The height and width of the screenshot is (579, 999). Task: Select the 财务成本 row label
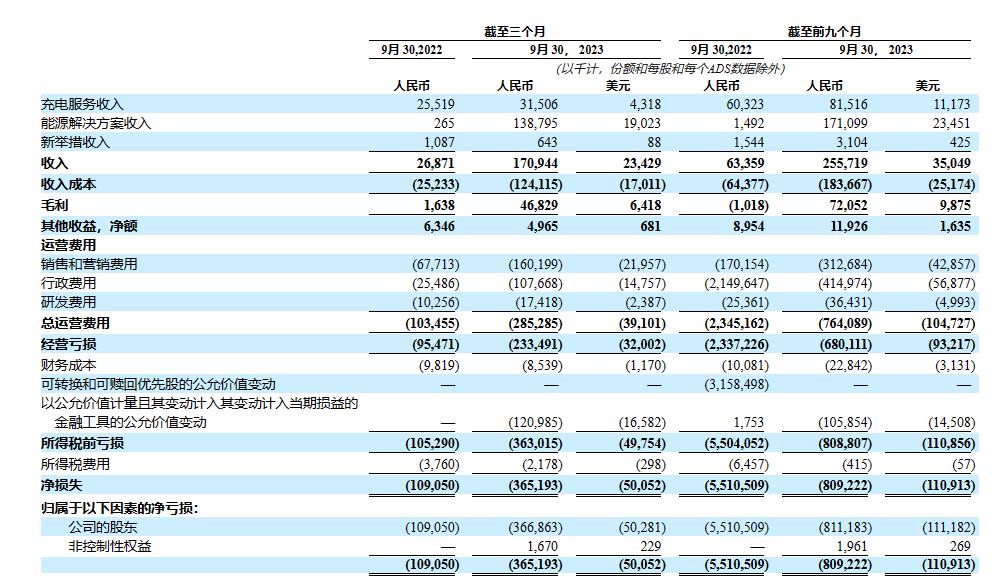[68, 365]
